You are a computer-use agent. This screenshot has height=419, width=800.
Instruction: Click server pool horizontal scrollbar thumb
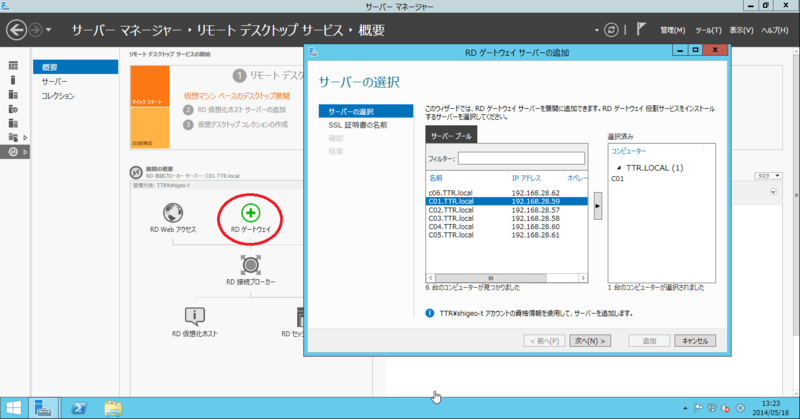[490, 278]
